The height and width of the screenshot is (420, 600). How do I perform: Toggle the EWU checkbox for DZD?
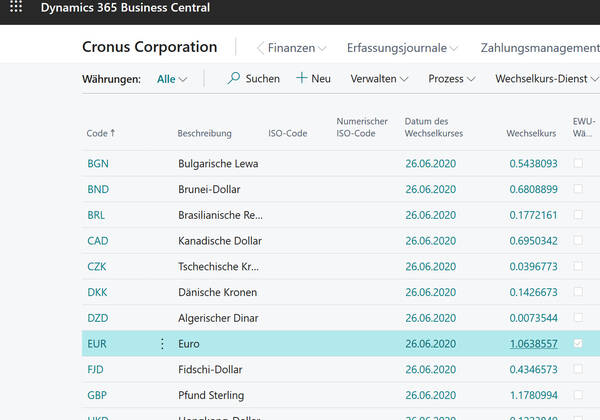tap(578, 317)
